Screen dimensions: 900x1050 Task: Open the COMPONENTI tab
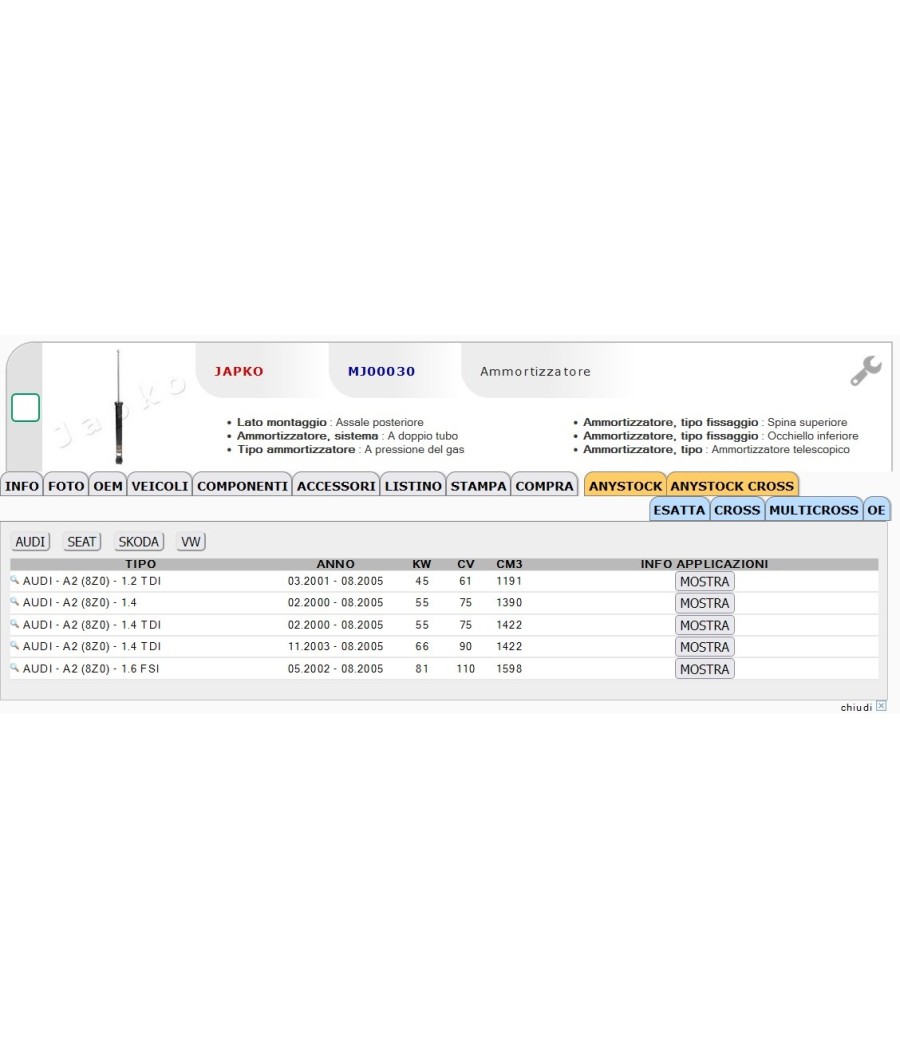point(242,486)
